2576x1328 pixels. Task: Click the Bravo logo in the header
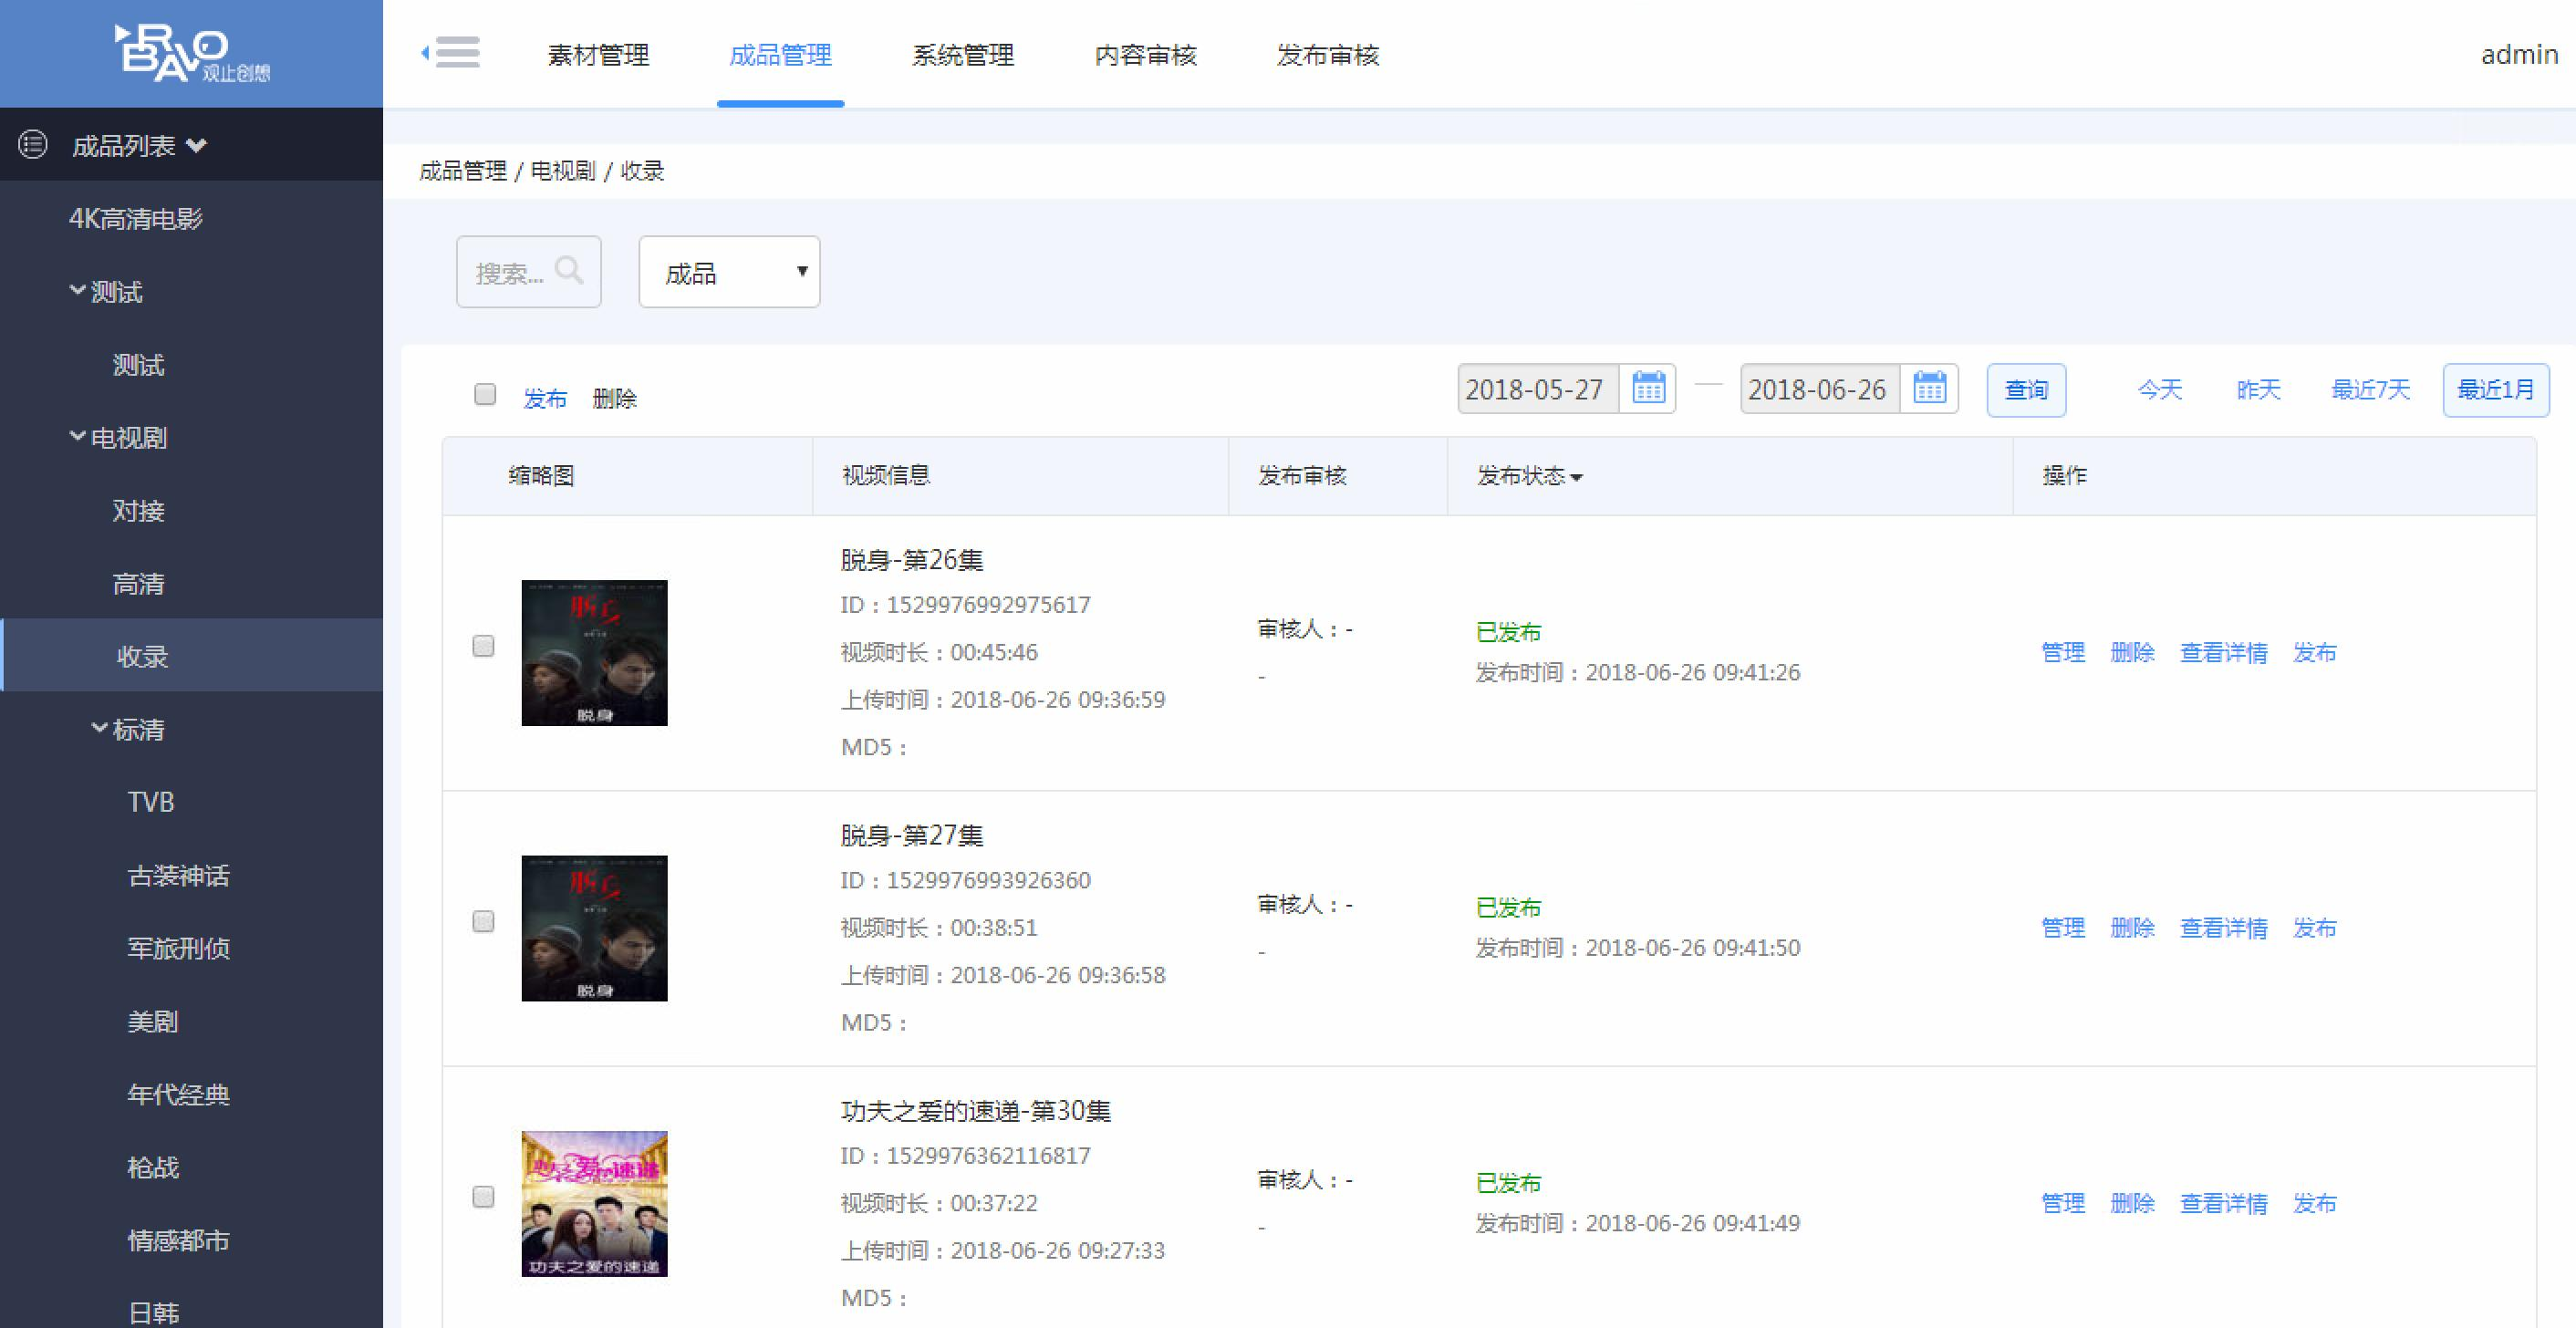190,53
